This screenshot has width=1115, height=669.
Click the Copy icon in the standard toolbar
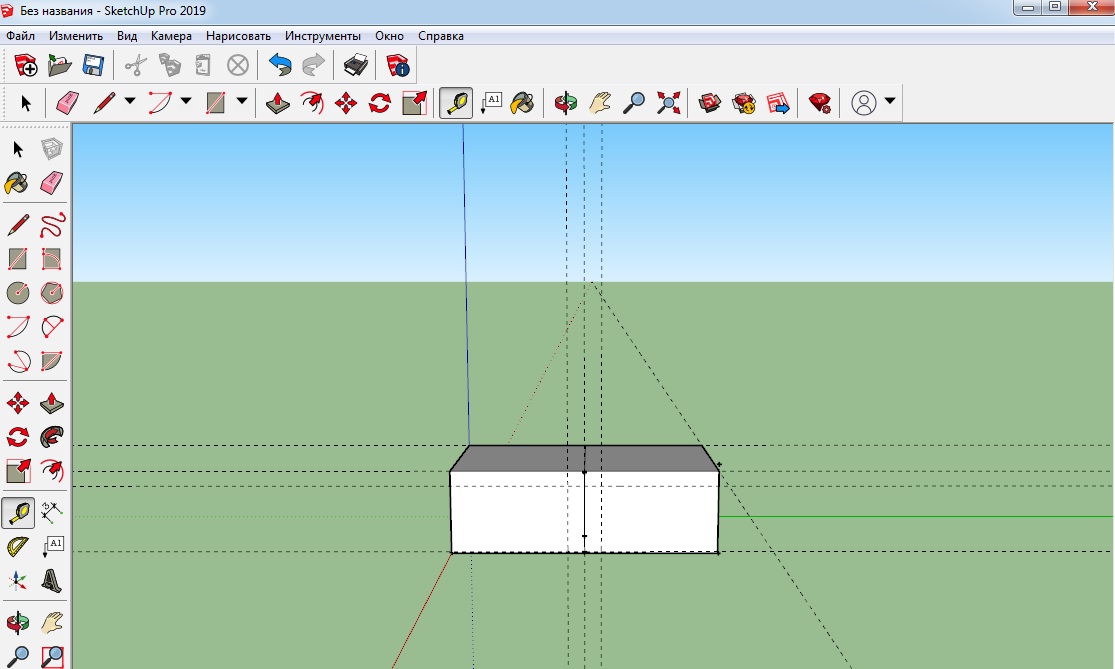point(169,65)
